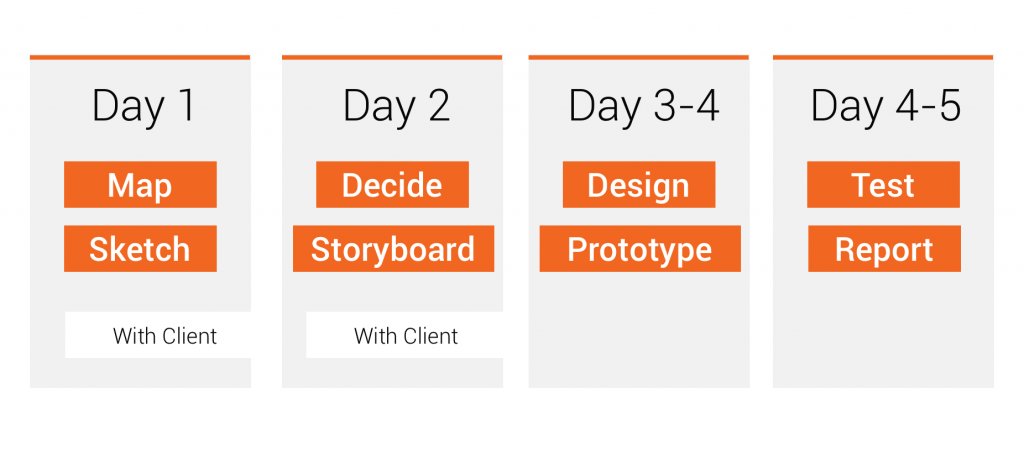
Task: Click the Test button under Day 4-5
Action: pos(884,185)
